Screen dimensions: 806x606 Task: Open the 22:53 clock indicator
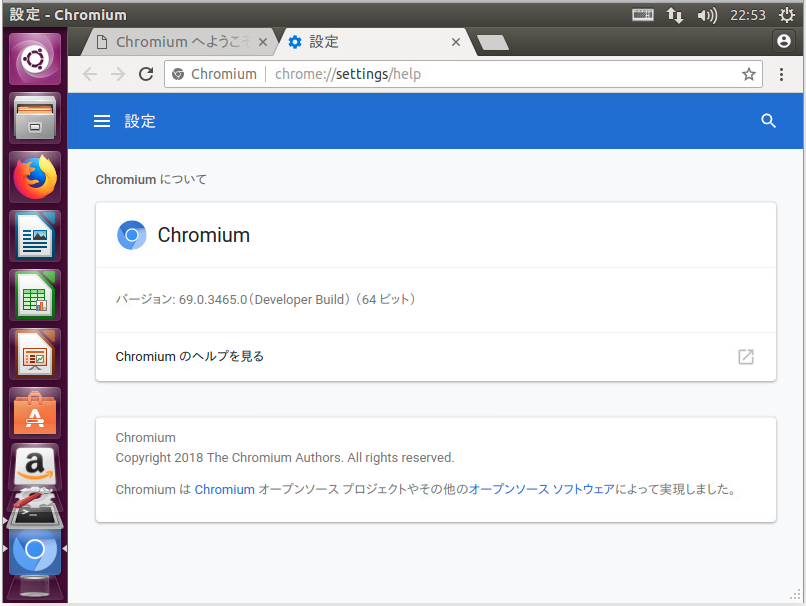748,15
